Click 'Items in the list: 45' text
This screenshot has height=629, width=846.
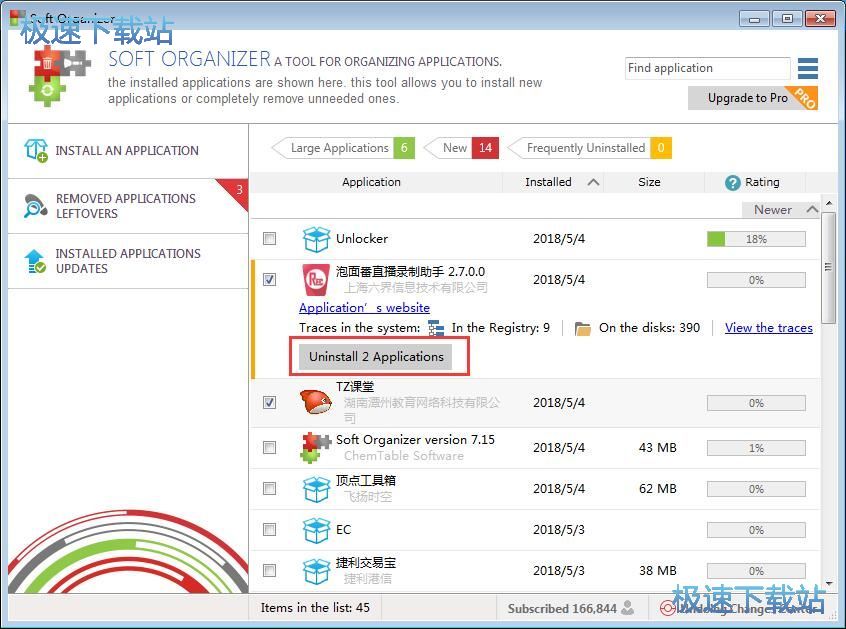click(x=315, y=608)
